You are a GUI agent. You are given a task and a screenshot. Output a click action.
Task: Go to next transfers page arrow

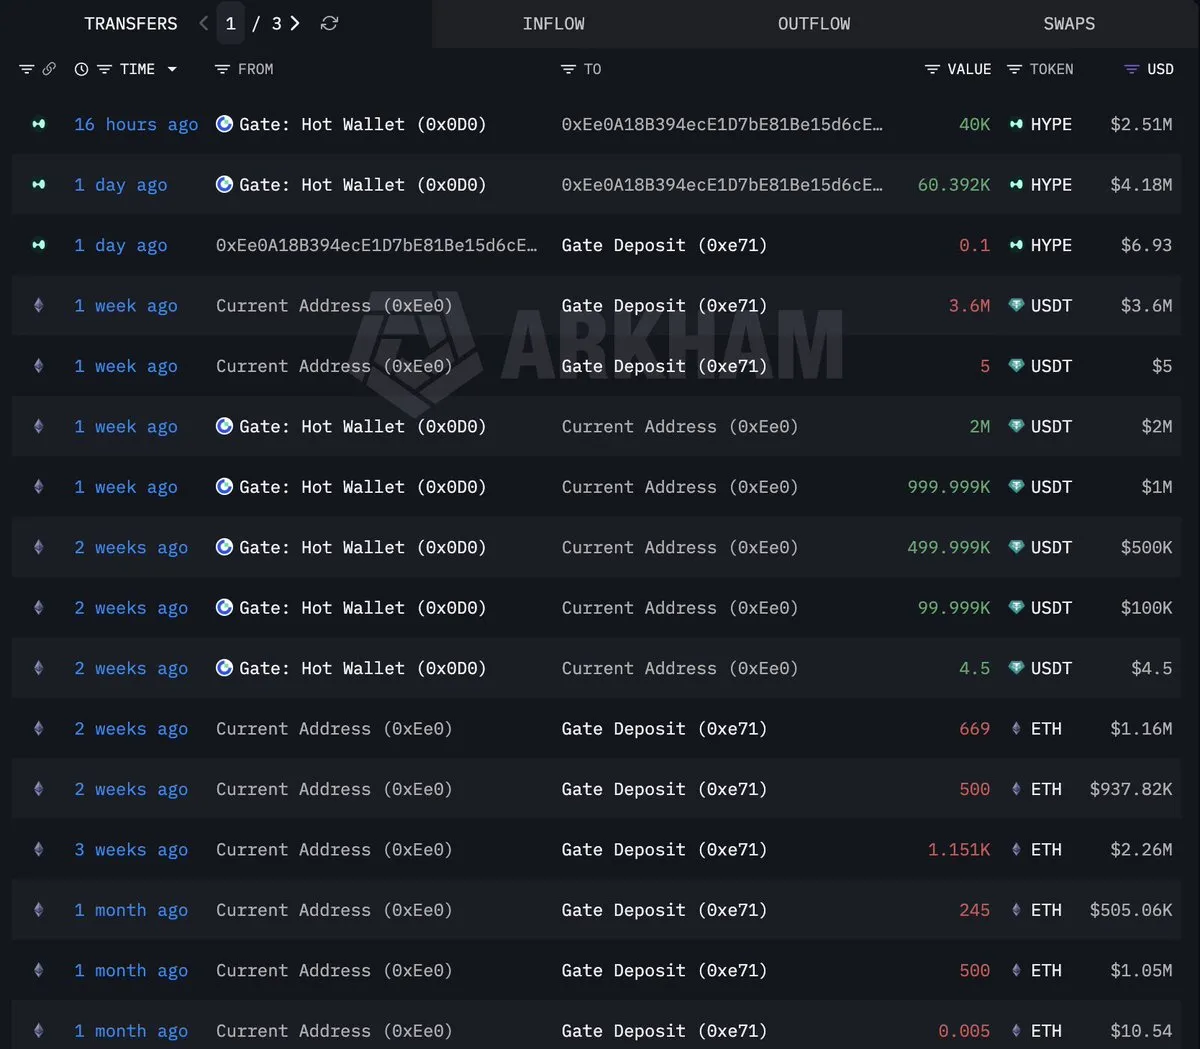[295, 23]
